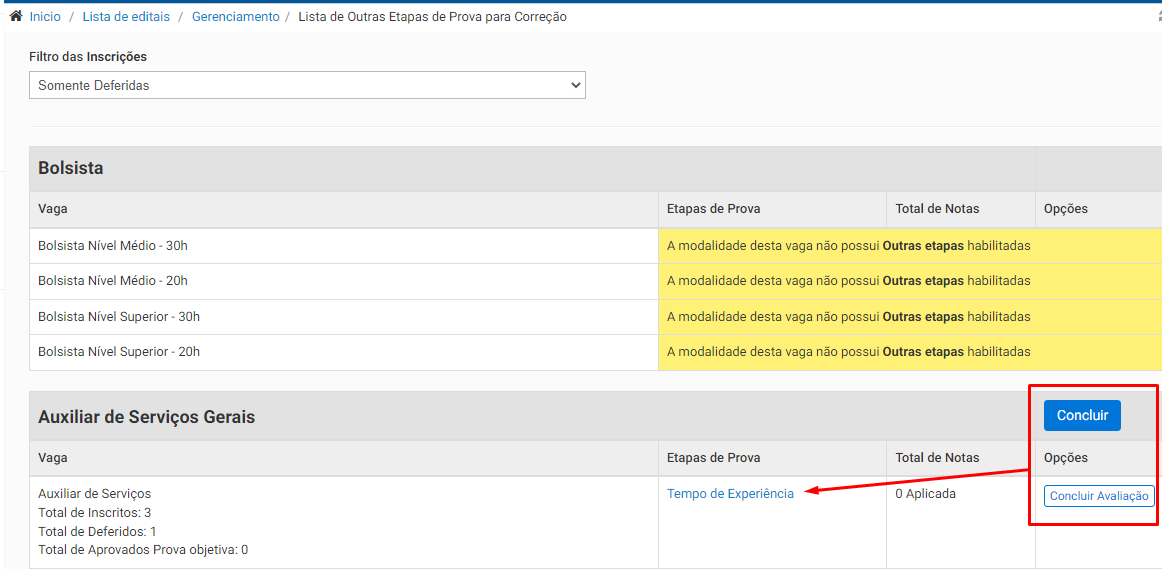Click the 0 Aplicada total cell
The image size is (1162, 569).
[925, 494]
